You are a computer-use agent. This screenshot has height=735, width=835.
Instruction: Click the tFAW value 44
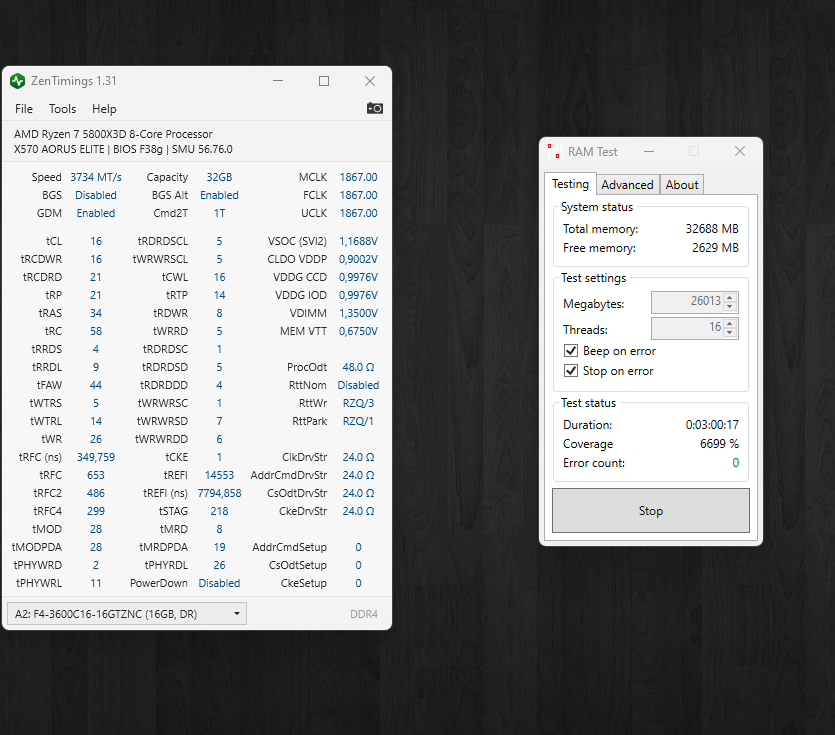[x=96, y=385]
